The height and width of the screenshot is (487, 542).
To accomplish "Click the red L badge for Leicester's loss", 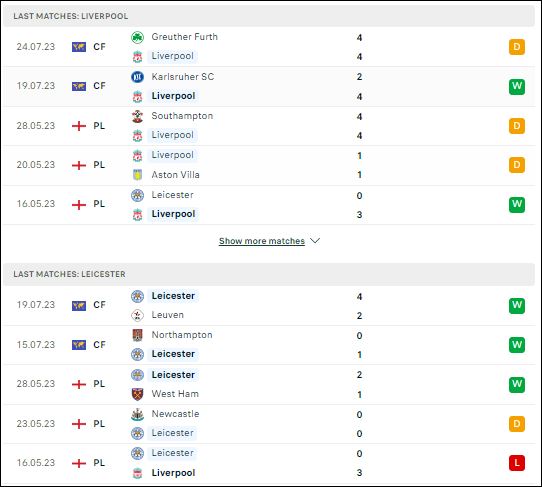I will point(517,463).
